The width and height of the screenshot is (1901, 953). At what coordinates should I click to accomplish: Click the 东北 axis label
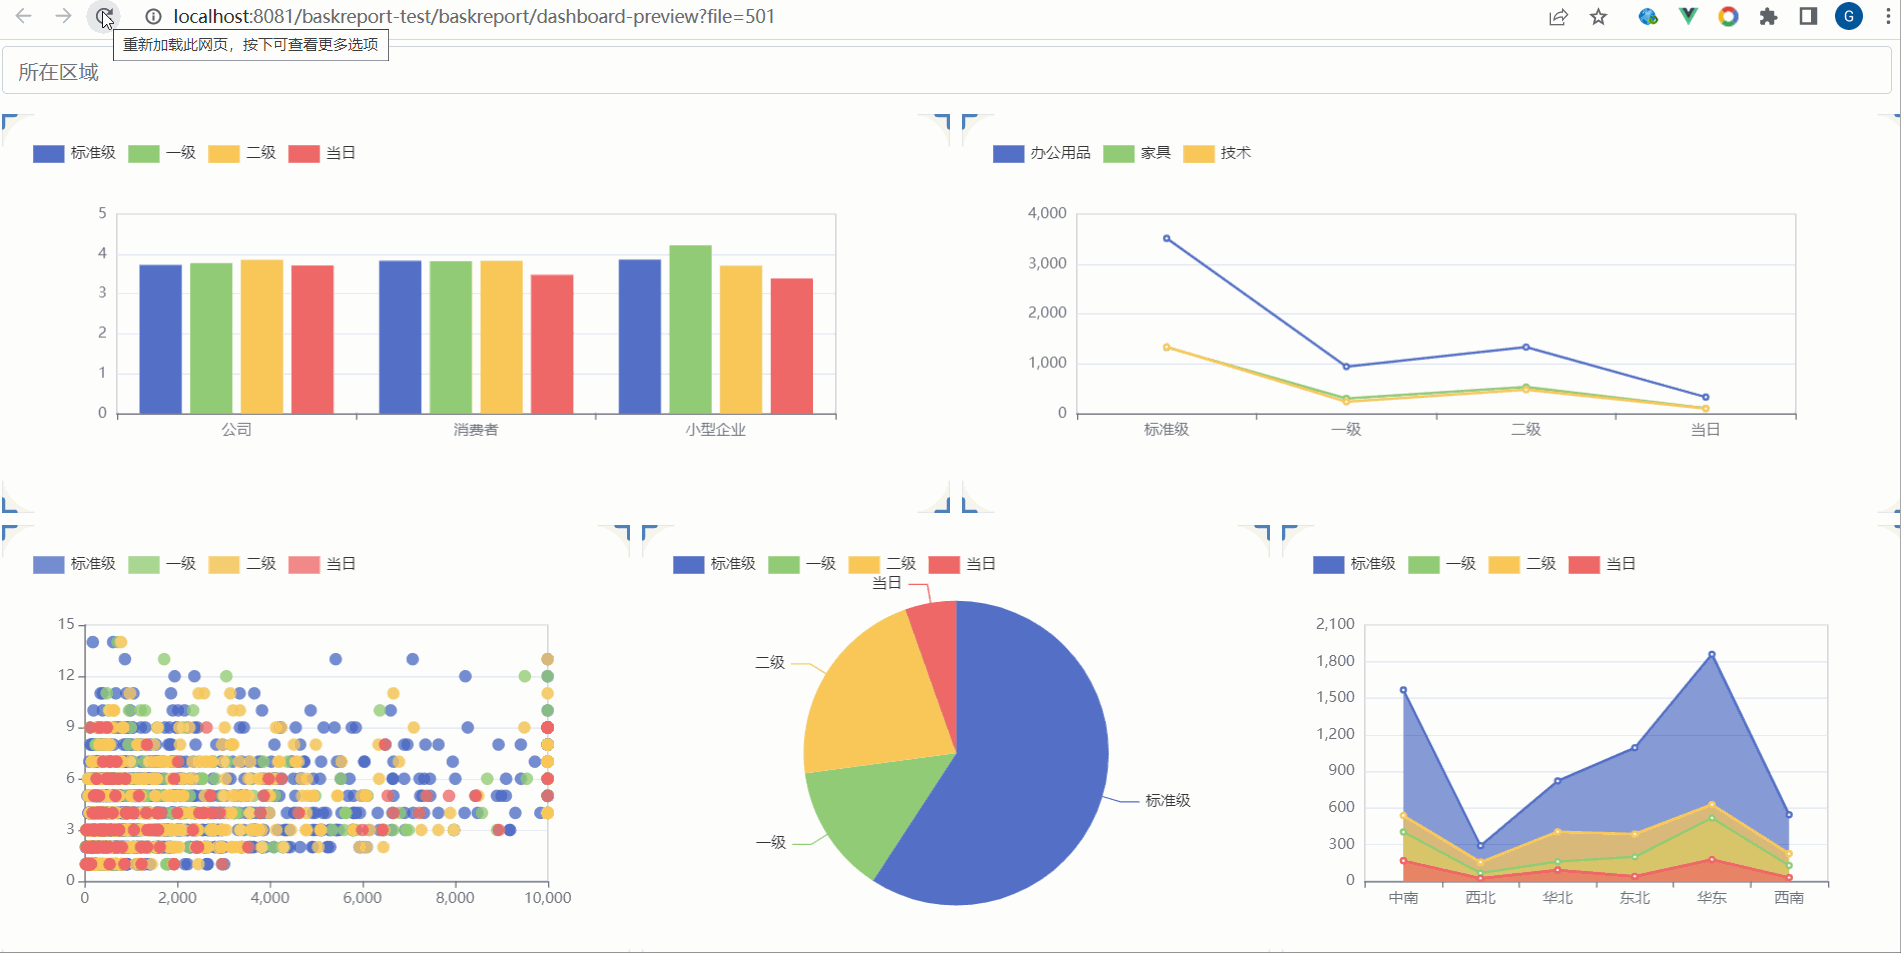(x=1635, y=898)
